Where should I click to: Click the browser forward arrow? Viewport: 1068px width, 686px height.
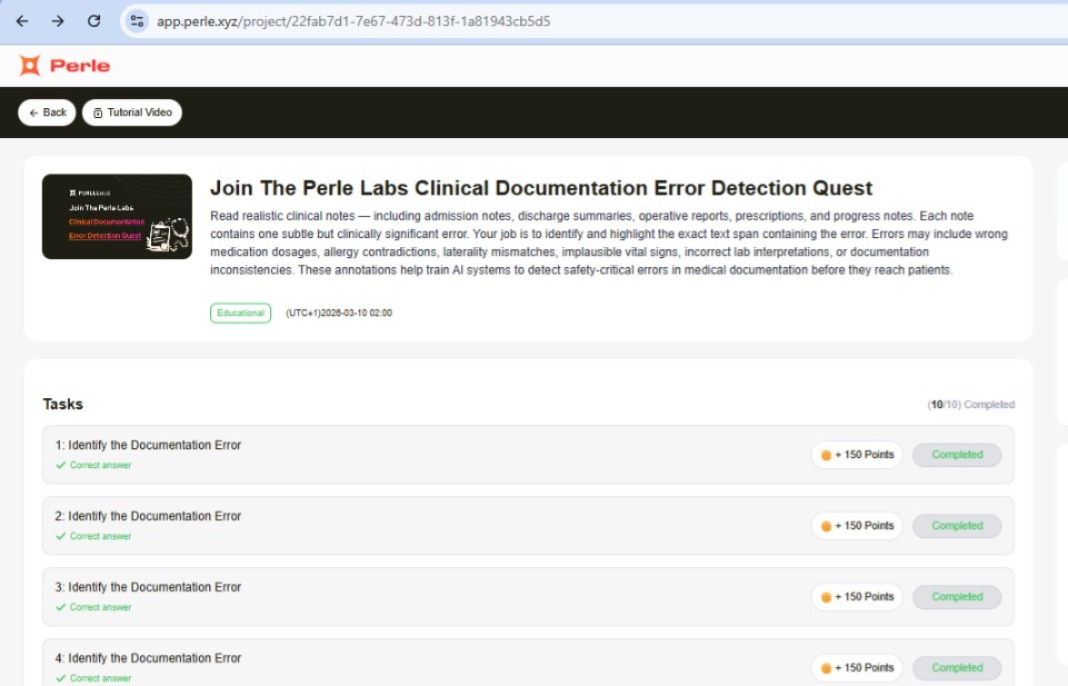click(58, 21)
